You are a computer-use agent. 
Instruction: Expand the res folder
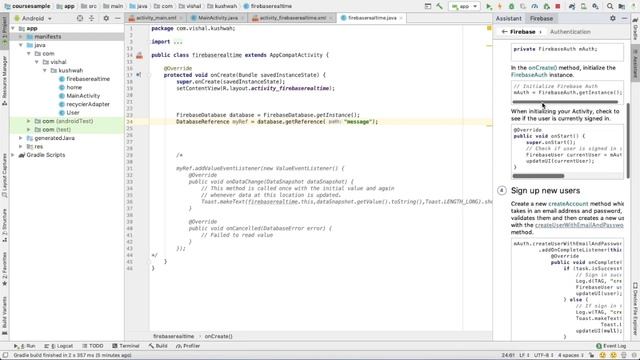click(x=21, y=147)
